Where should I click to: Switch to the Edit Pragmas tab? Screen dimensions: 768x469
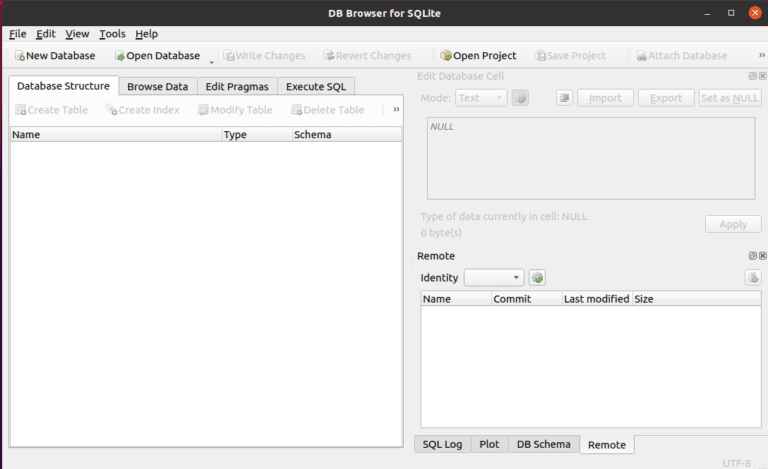click(x=237, y=87)
